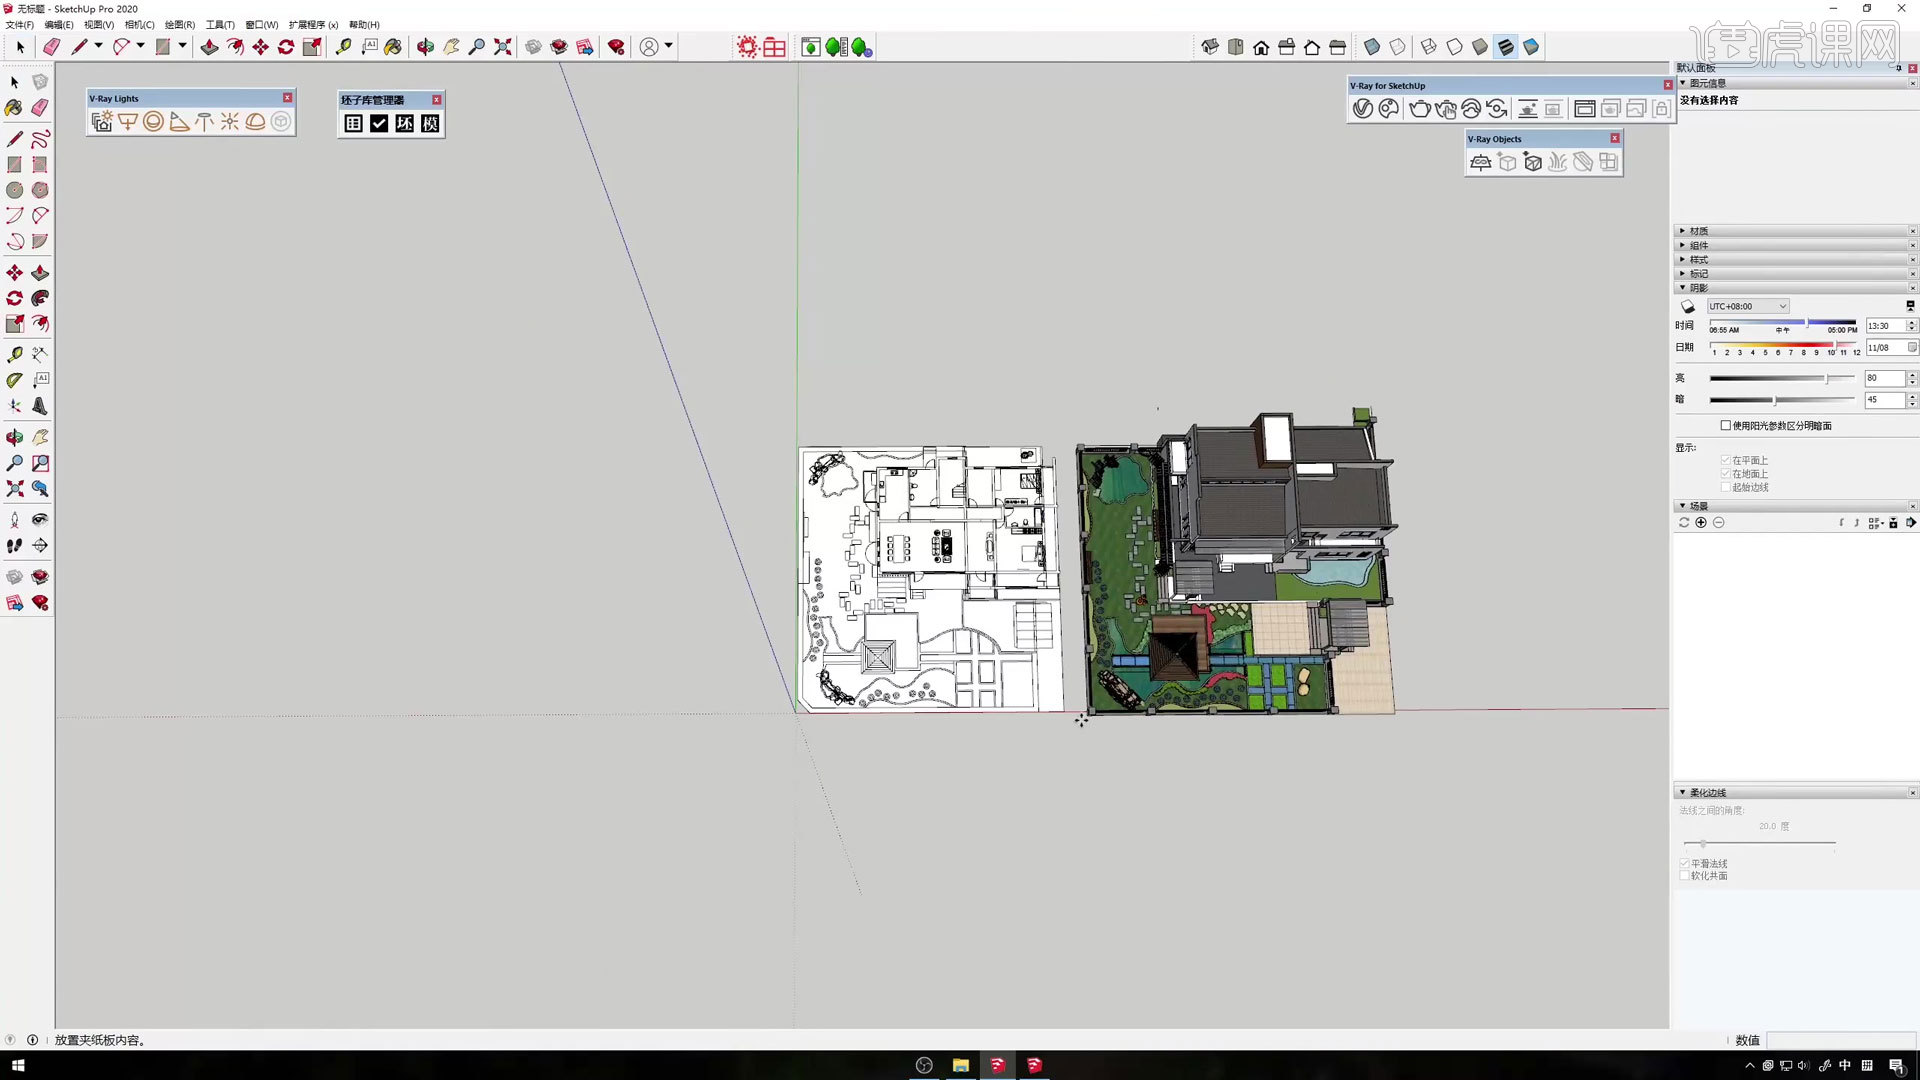Toggle 使用阳光参数区分明暗面 checkbox
Image resolution: width=1920 pixels, height=1080 pixels.
point(1725,426)
